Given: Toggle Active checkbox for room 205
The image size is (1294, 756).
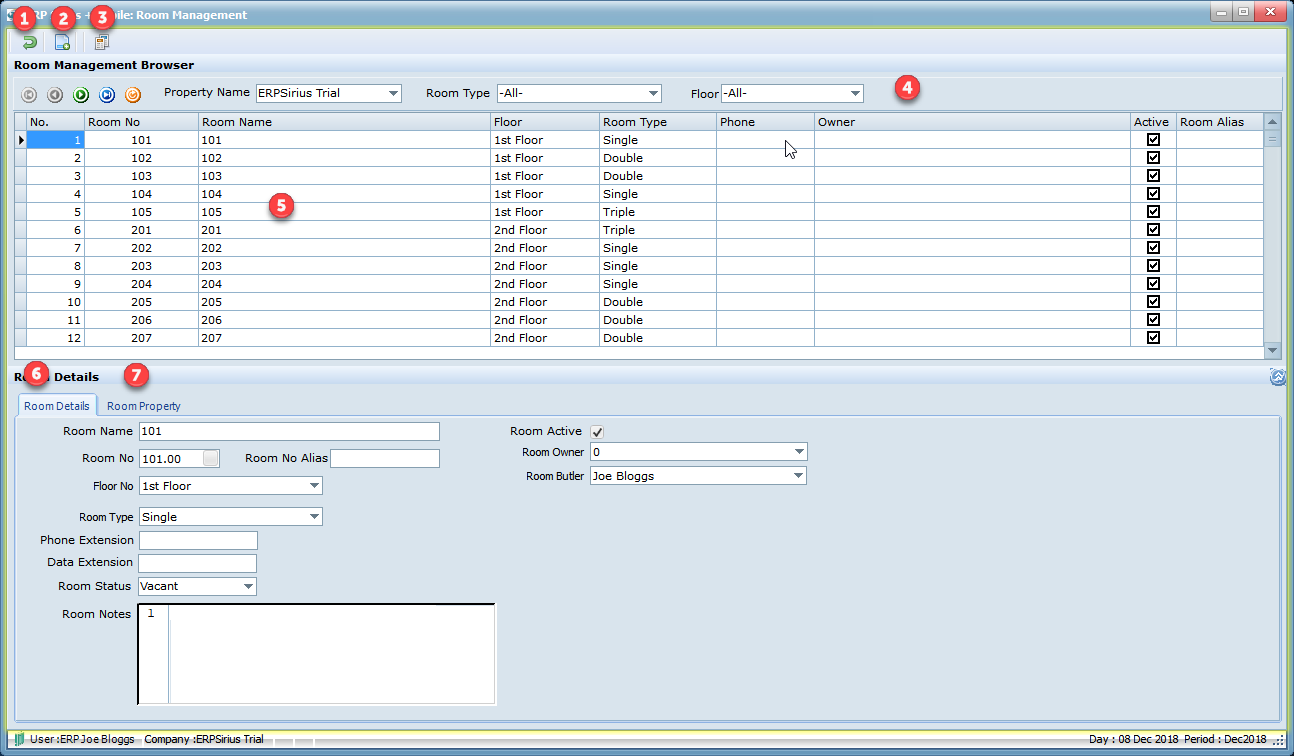Looking at the screenshot, I should 1153,302.
